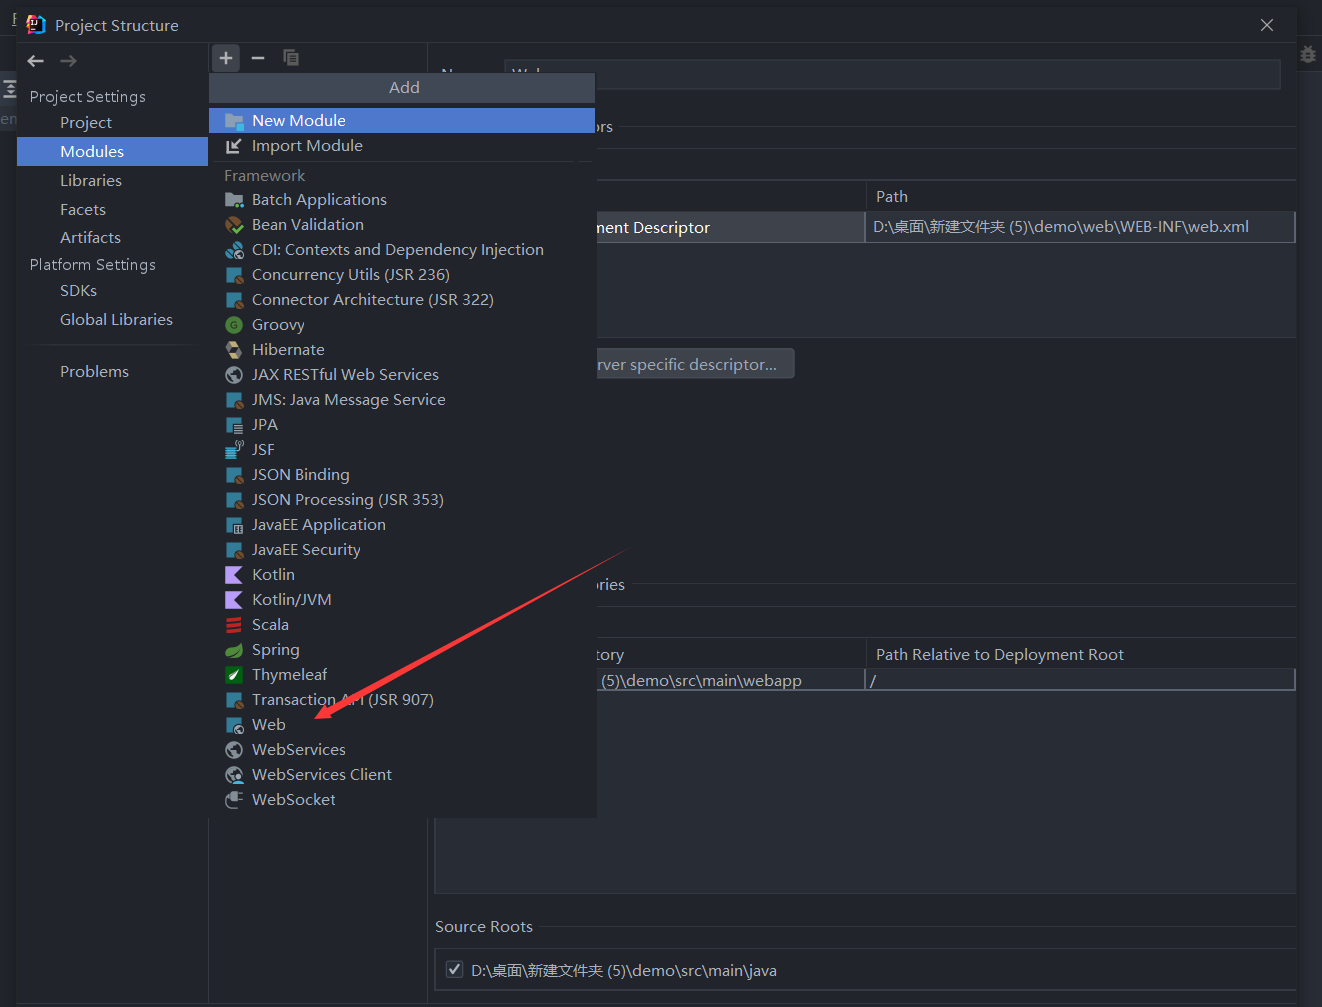Screen dimensions: 1322x1007
Task: Select Hibernate in framework list
Action: [402, 350]
